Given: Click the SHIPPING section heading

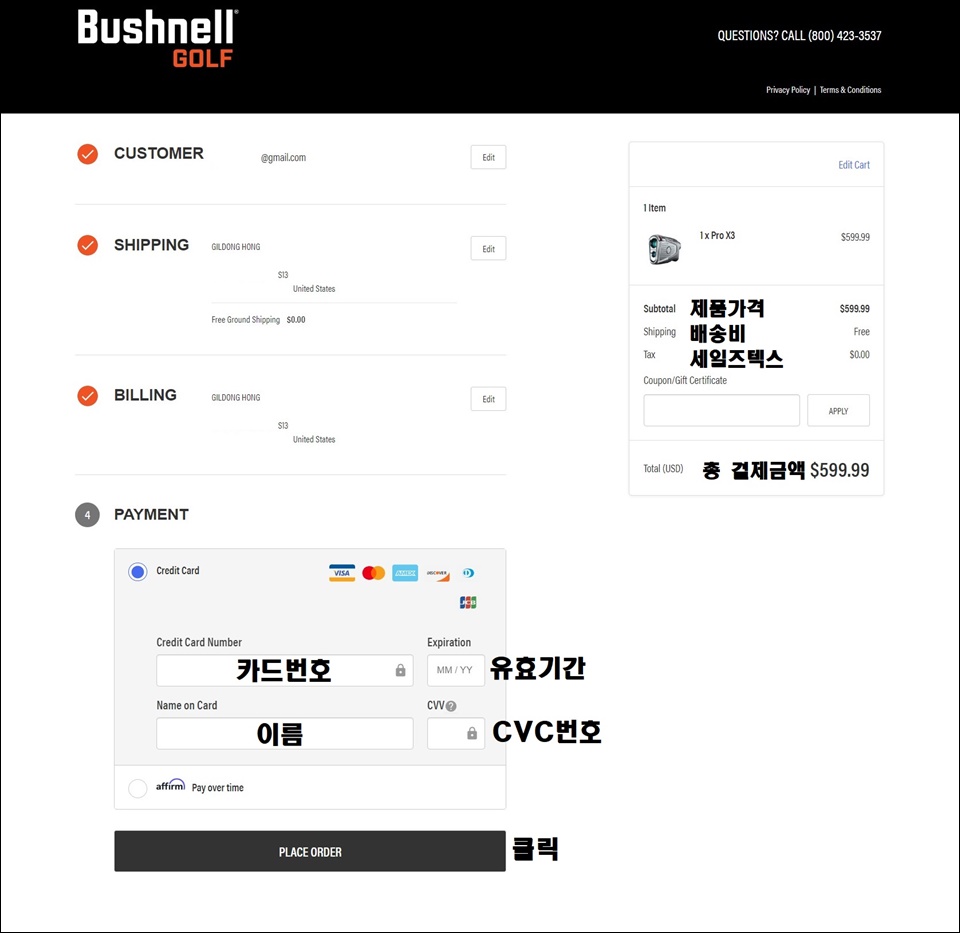Looking at the screenshot, I should pyautogui.click(x=151, y=245).
